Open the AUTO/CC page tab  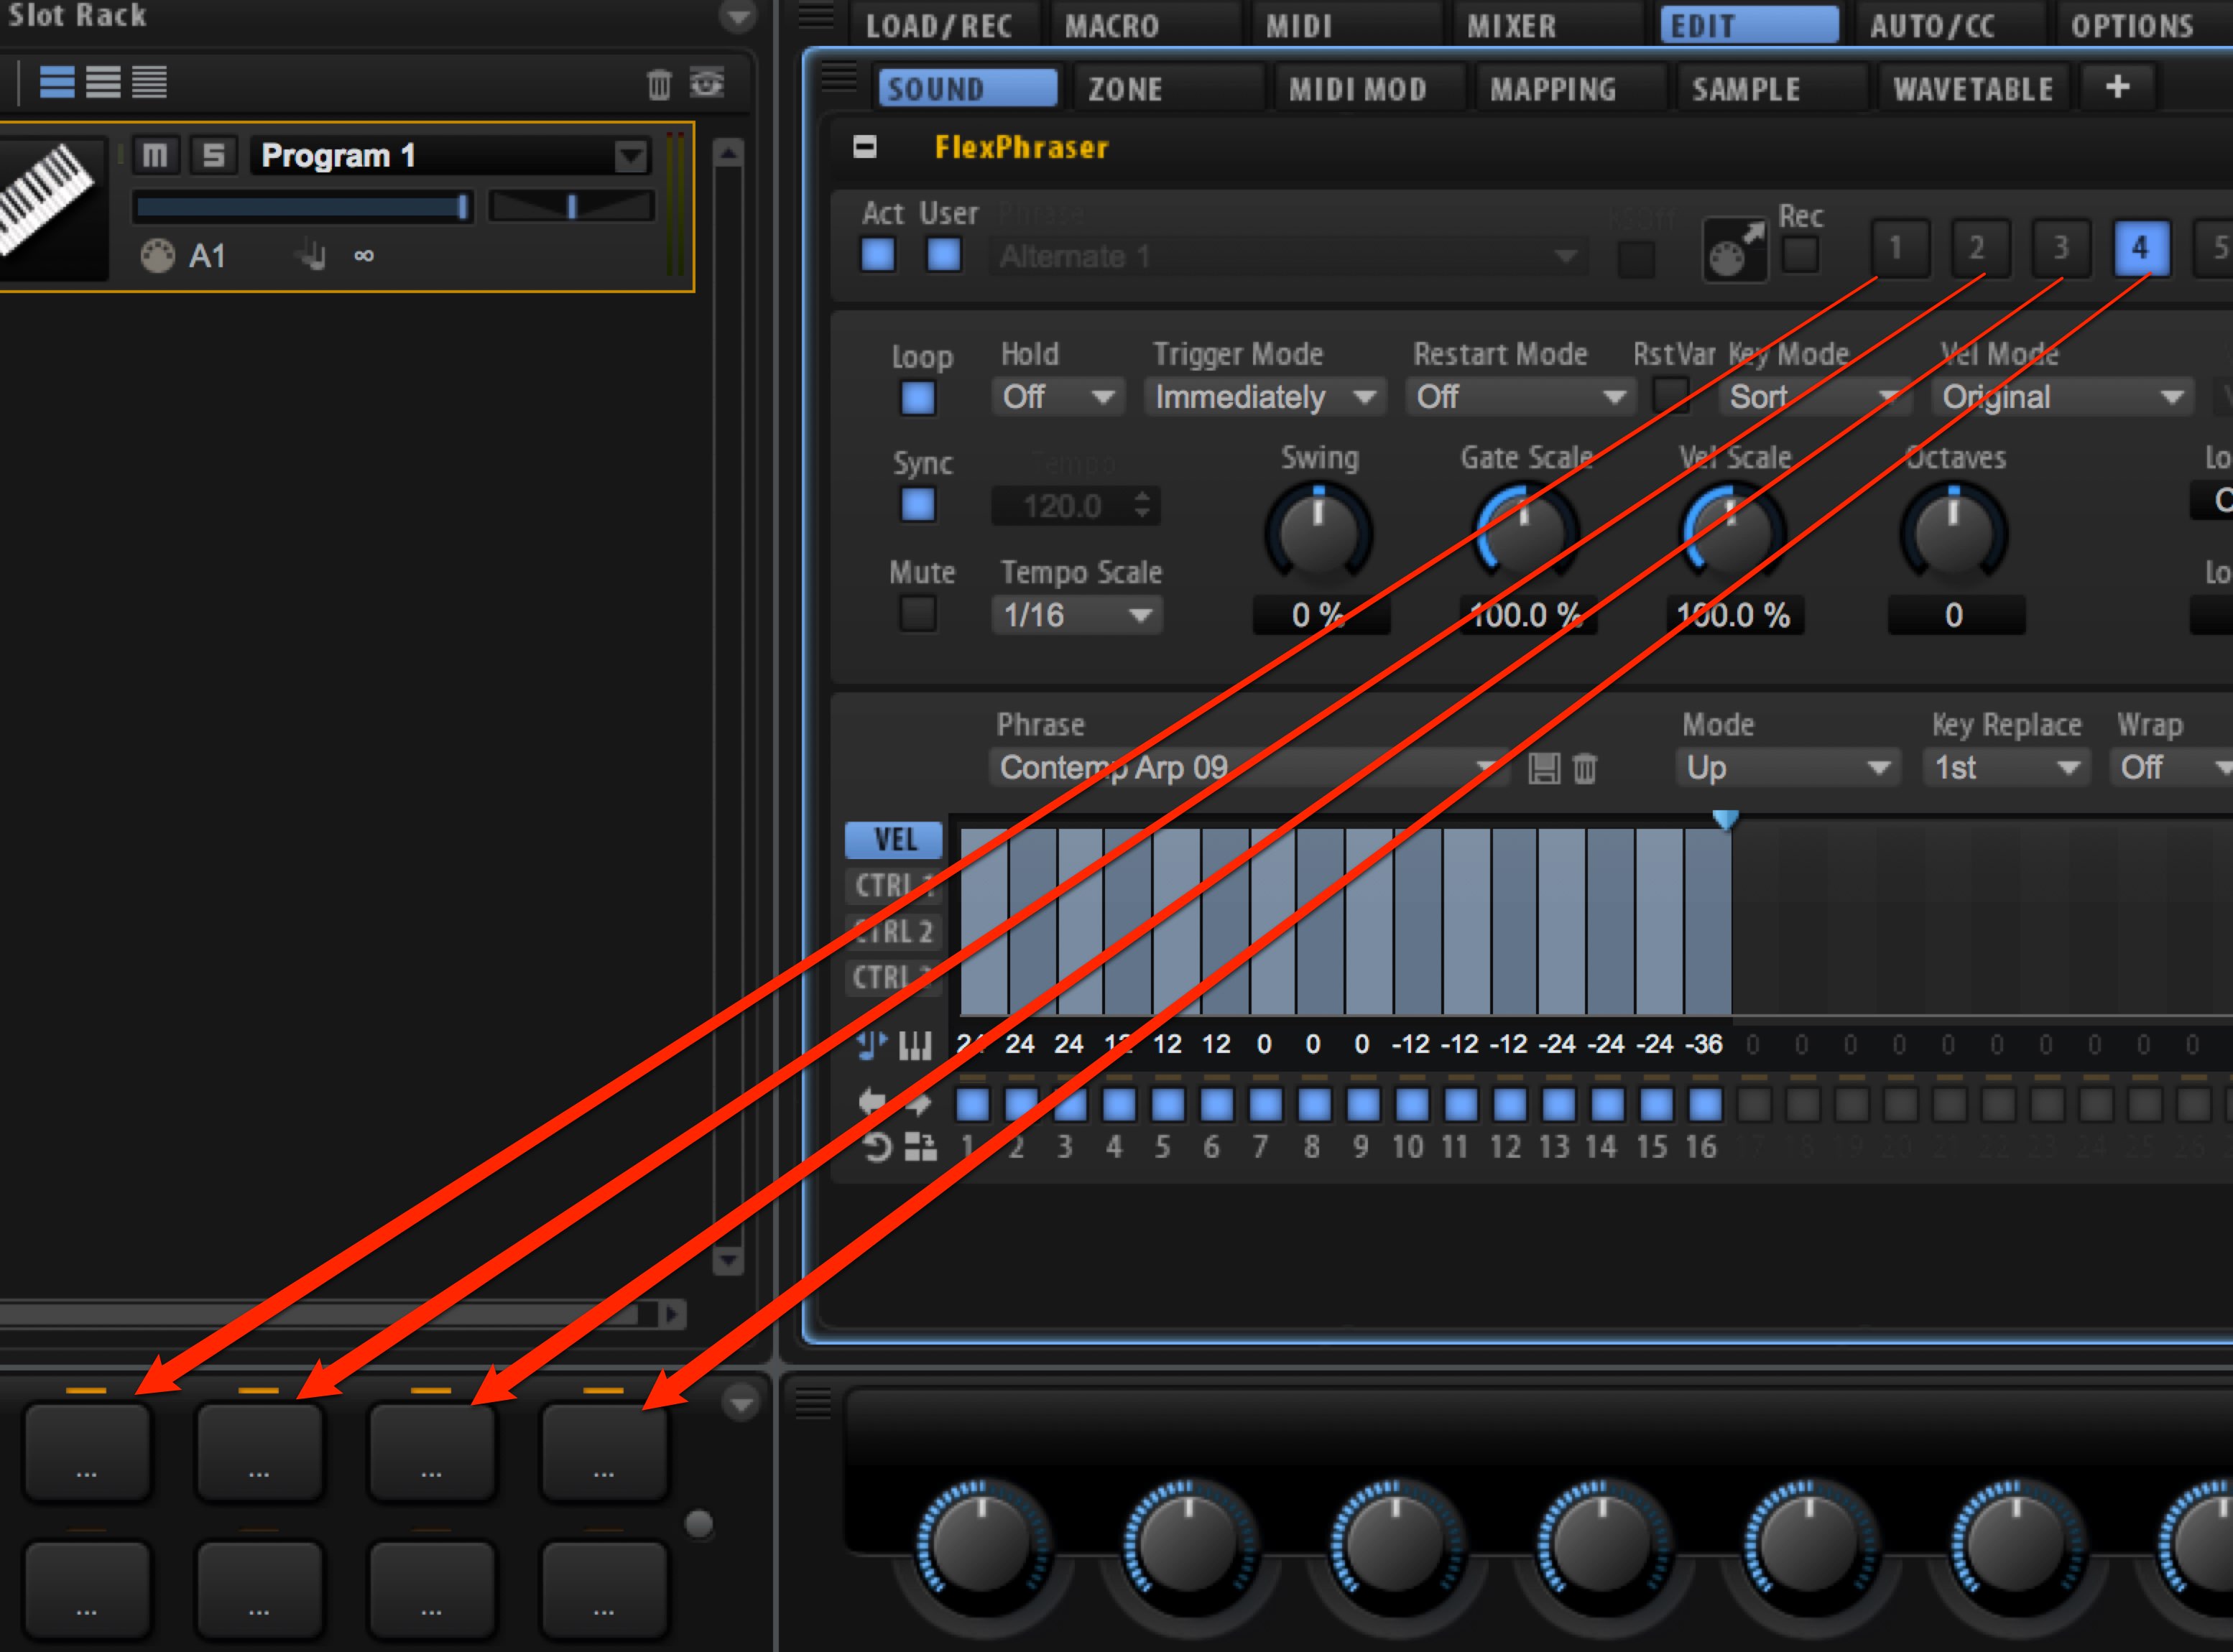(1932, 25)
